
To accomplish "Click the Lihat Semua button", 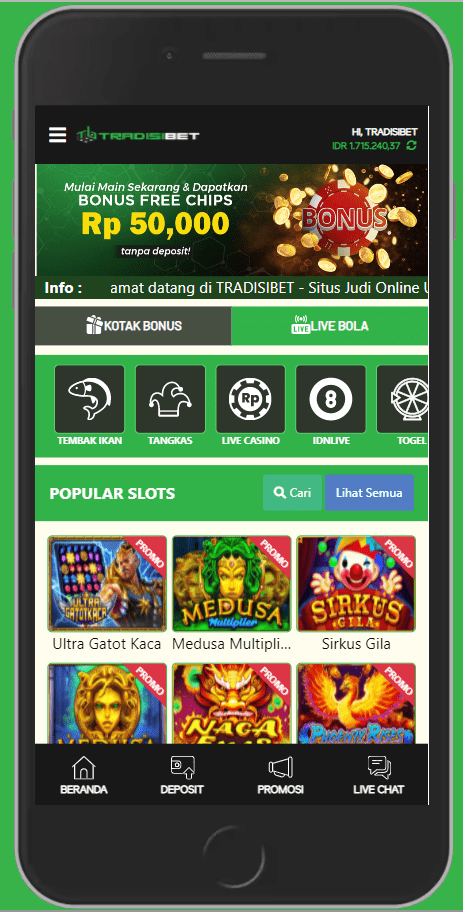I will [x=369, y=493].
